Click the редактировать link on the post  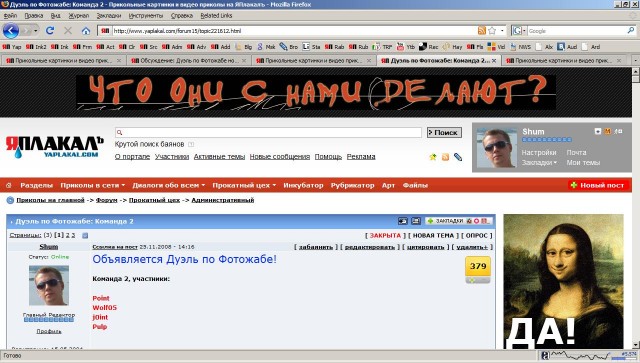click(370, 247)
